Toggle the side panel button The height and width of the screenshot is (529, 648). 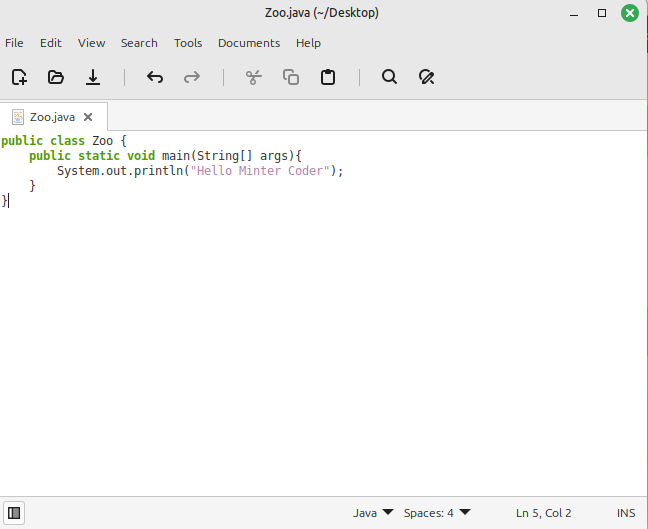15,513
